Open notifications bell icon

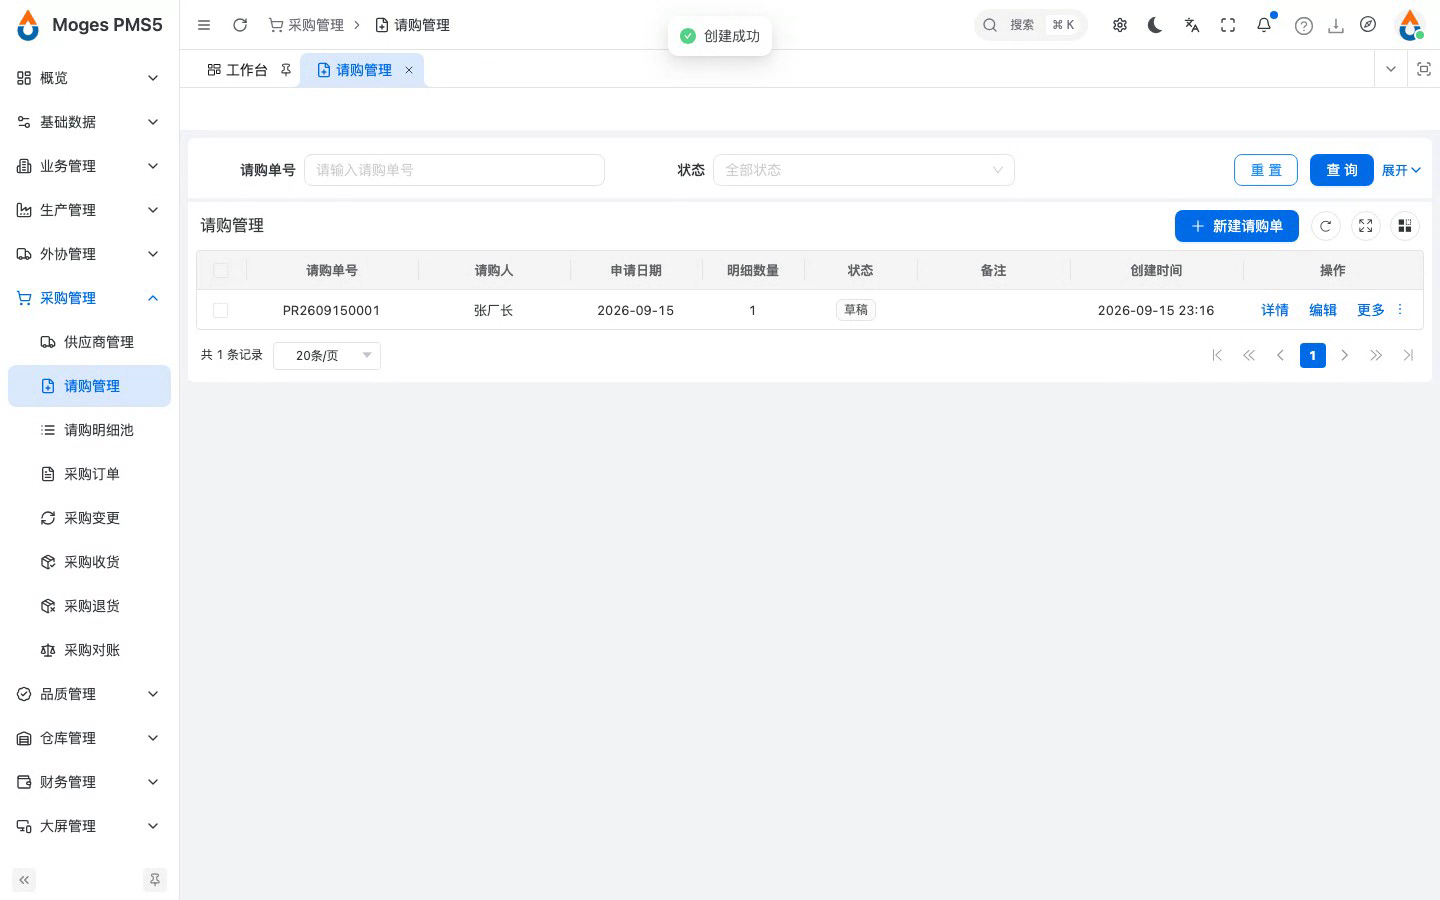1264,25
